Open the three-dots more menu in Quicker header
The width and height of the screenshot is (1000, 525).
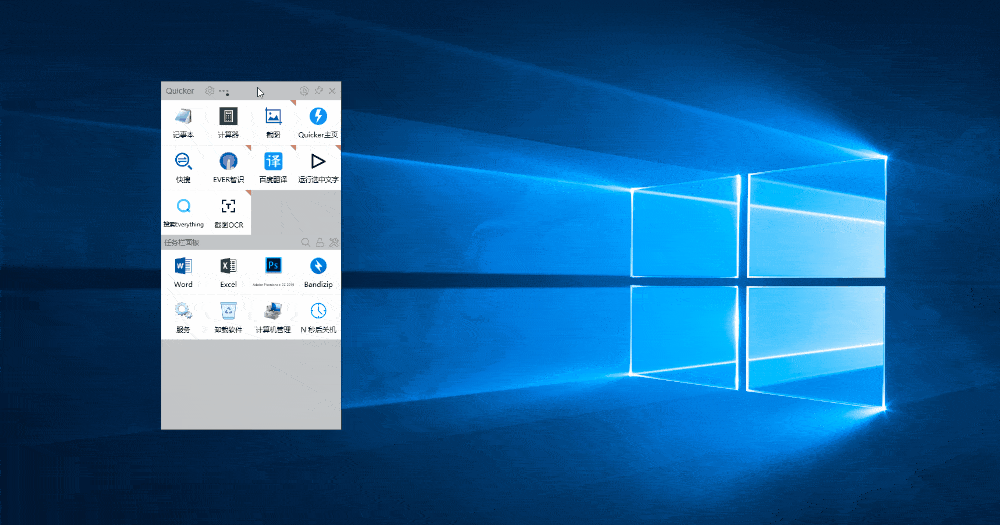pyautogui.click(x=224, y=92)
